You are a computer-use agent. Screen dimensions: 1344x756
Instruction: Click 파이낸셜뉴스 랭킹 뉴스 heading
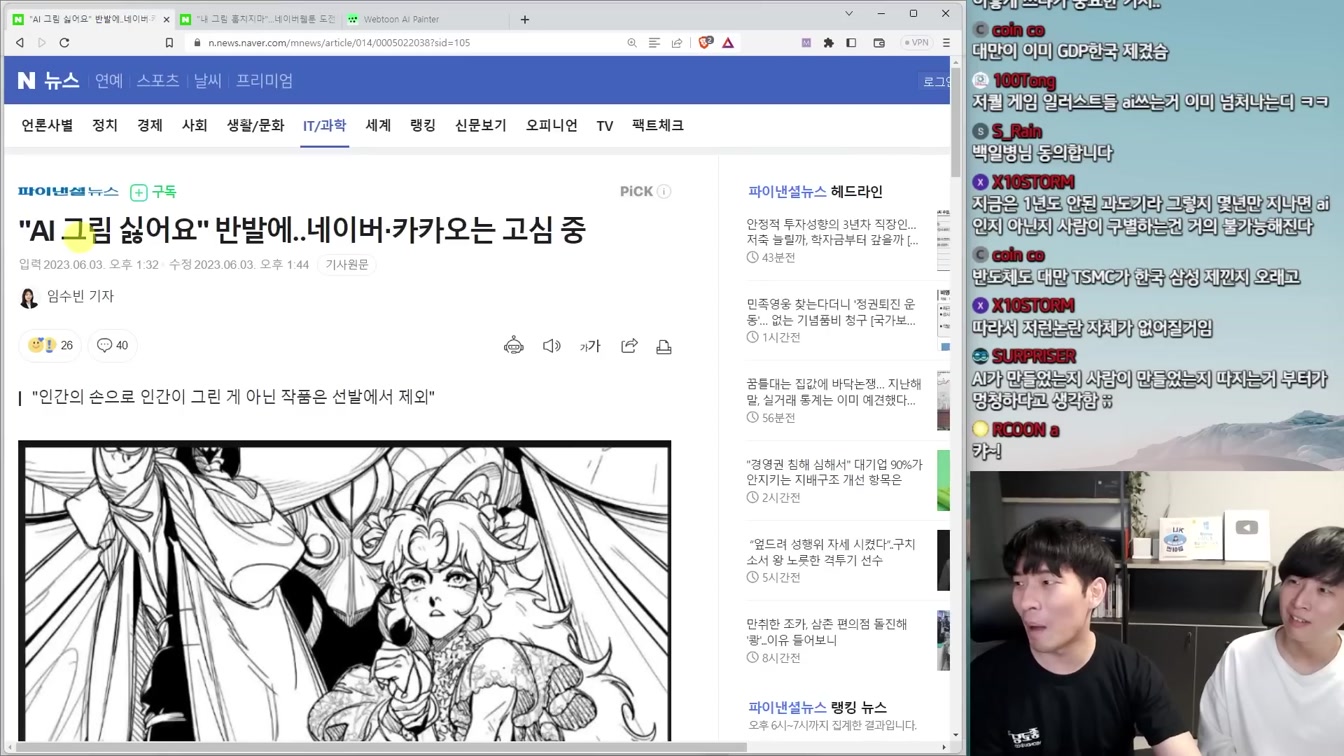[x=817, y=707]
